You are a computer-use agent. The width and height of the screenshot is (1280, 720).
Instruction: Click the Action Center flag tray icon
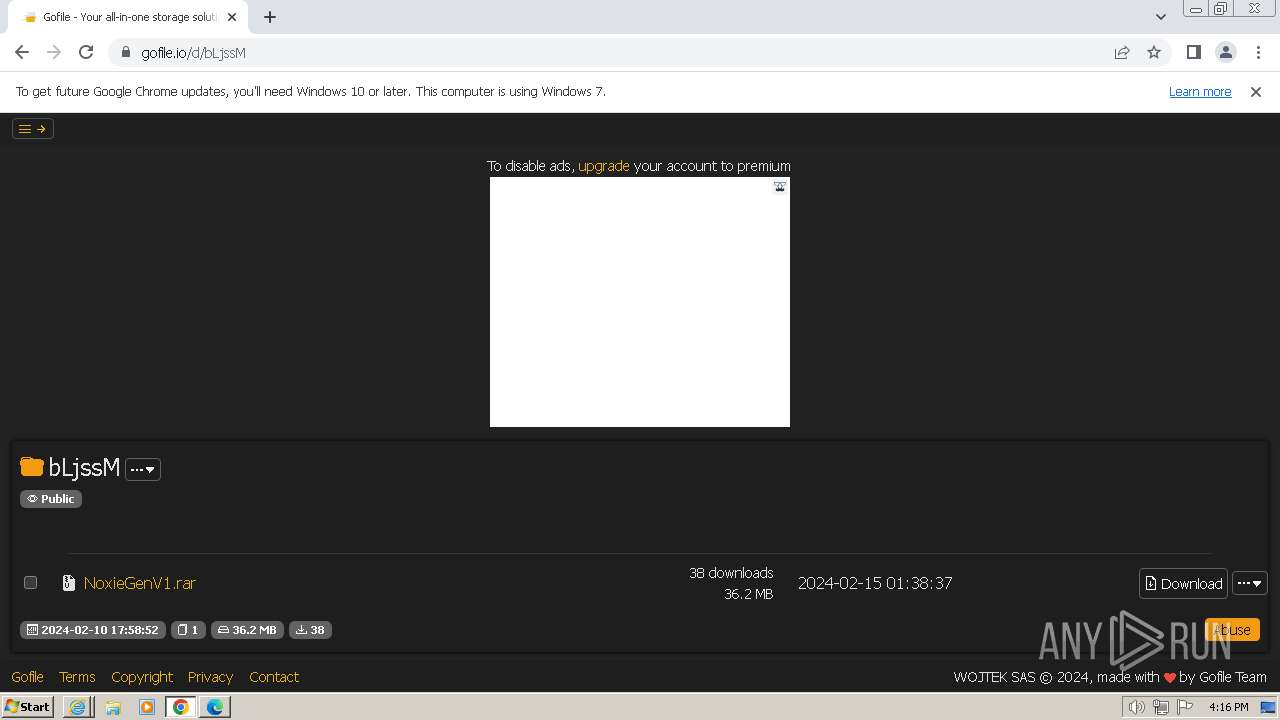[x=1185, y=707]
